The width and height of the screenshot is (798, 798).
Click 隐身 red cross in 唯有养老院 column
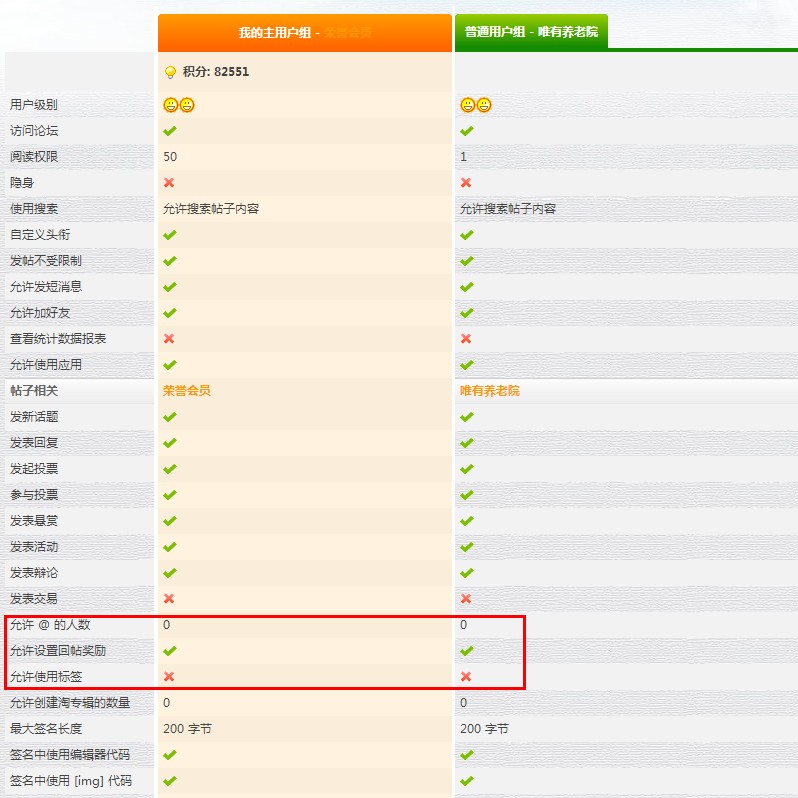466,183
